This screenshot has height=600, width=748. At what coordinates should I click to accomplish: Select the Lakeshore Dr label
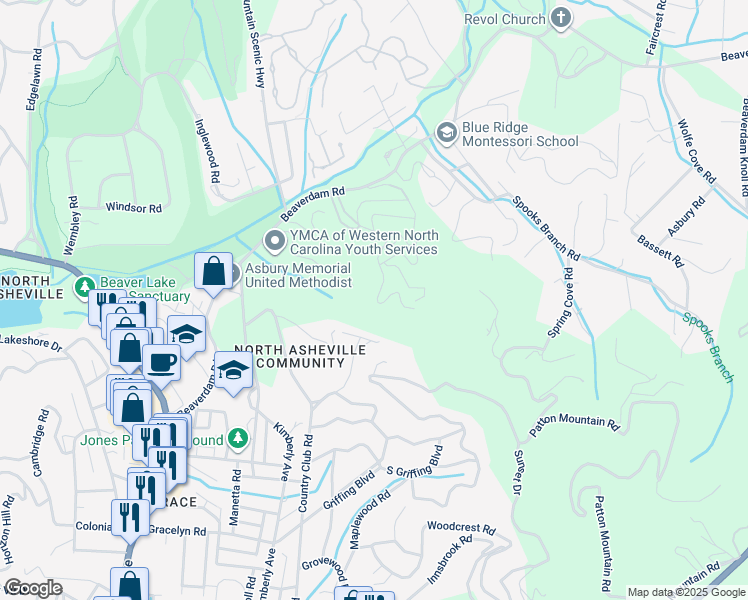tap(31, 343)
